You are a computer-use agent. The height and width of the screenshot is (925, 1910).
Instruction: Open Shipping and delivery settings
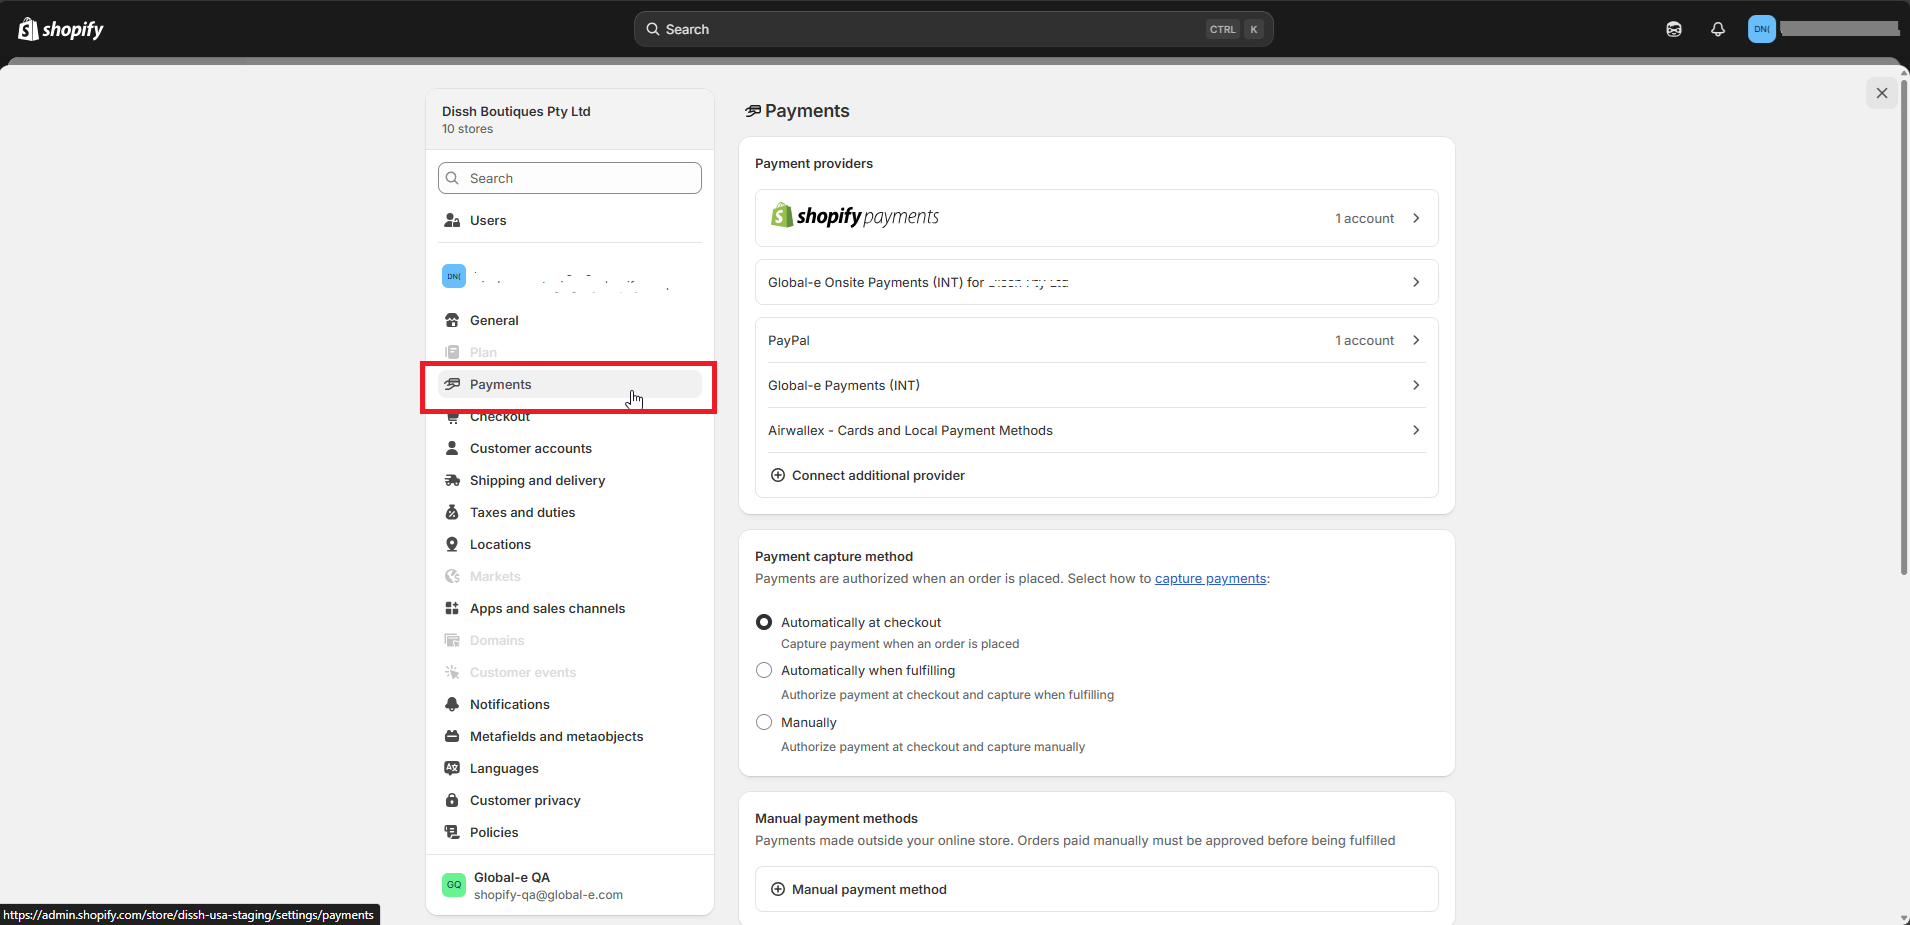(x=570, y=480)
